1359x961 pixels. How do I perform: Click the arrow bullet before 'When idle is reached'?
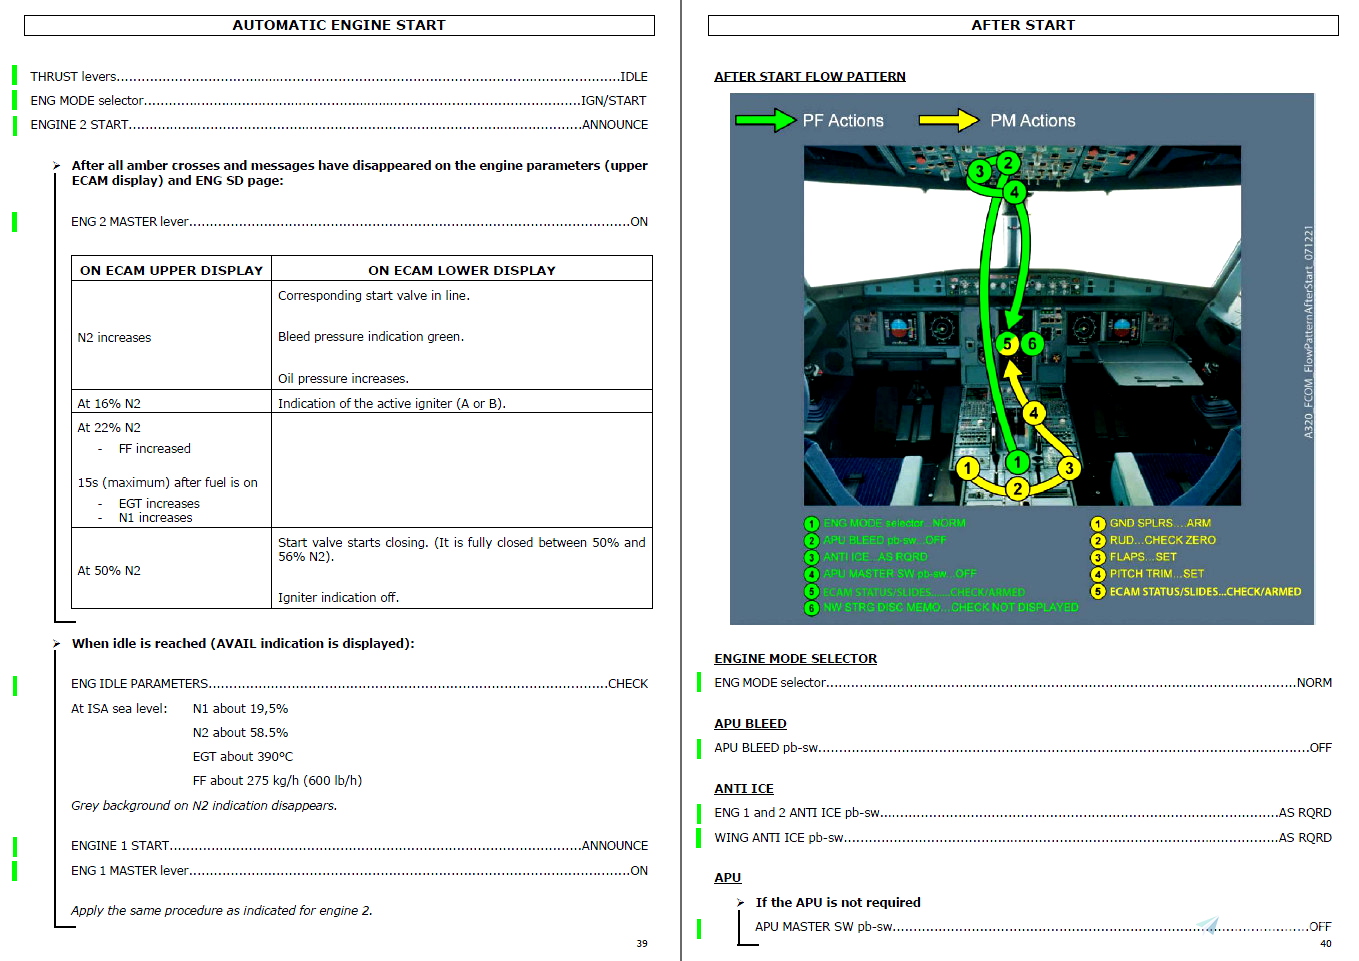click(x=57, y=644)
